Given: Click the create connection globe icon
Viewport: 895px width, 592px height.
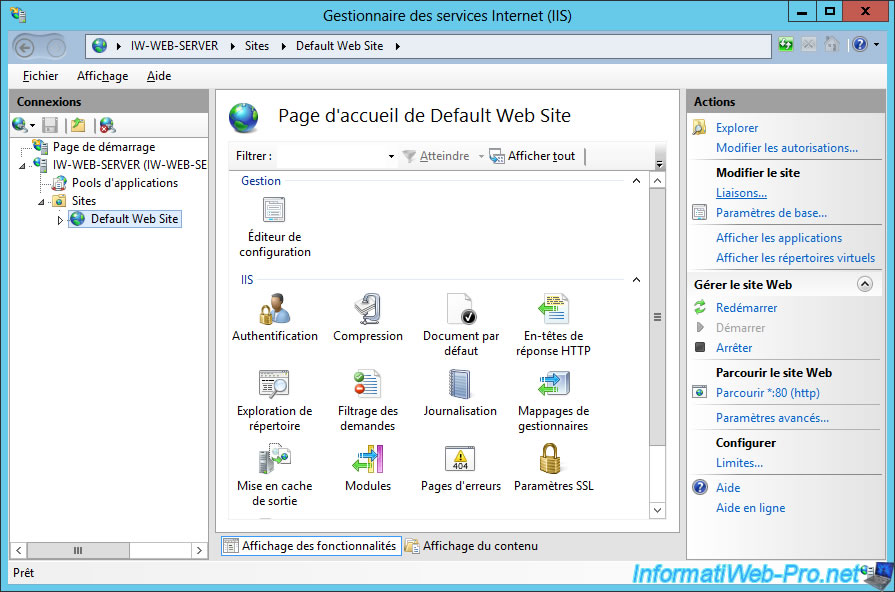Looking at the screenshot, I should pyautogui.click(x=19, y=124).
